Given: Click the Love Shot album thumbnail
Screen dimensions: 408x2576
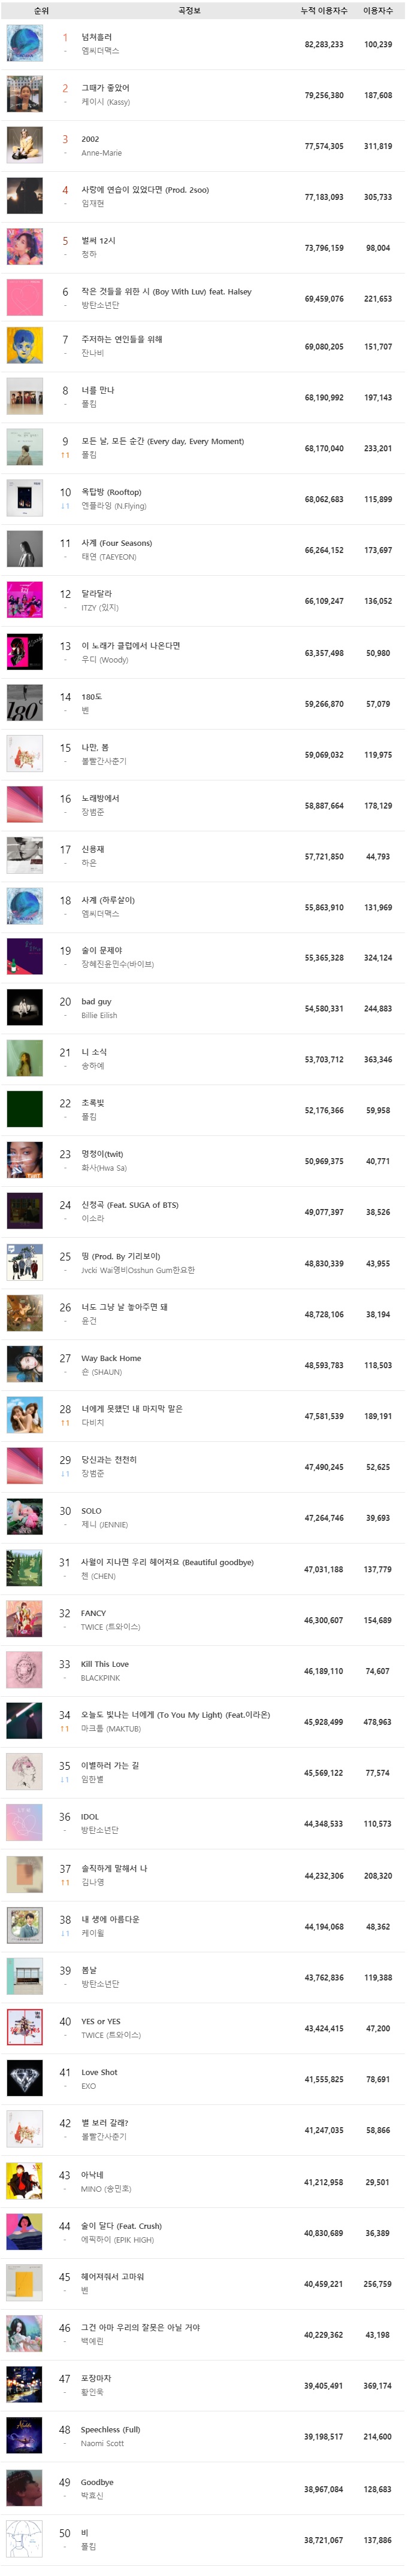Looking at the screenshot, I should pos(24,2079).
